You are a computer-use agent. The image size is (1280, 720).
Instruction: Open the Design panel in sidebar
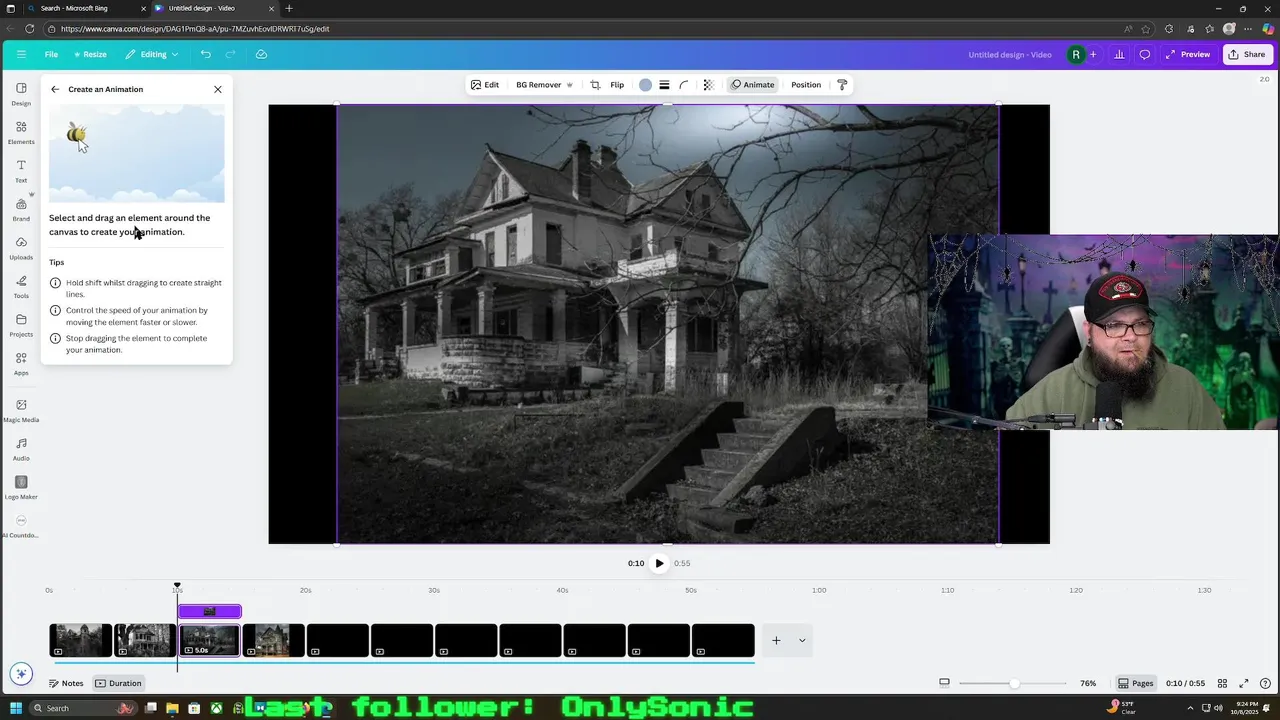click(x=21, y=94)
